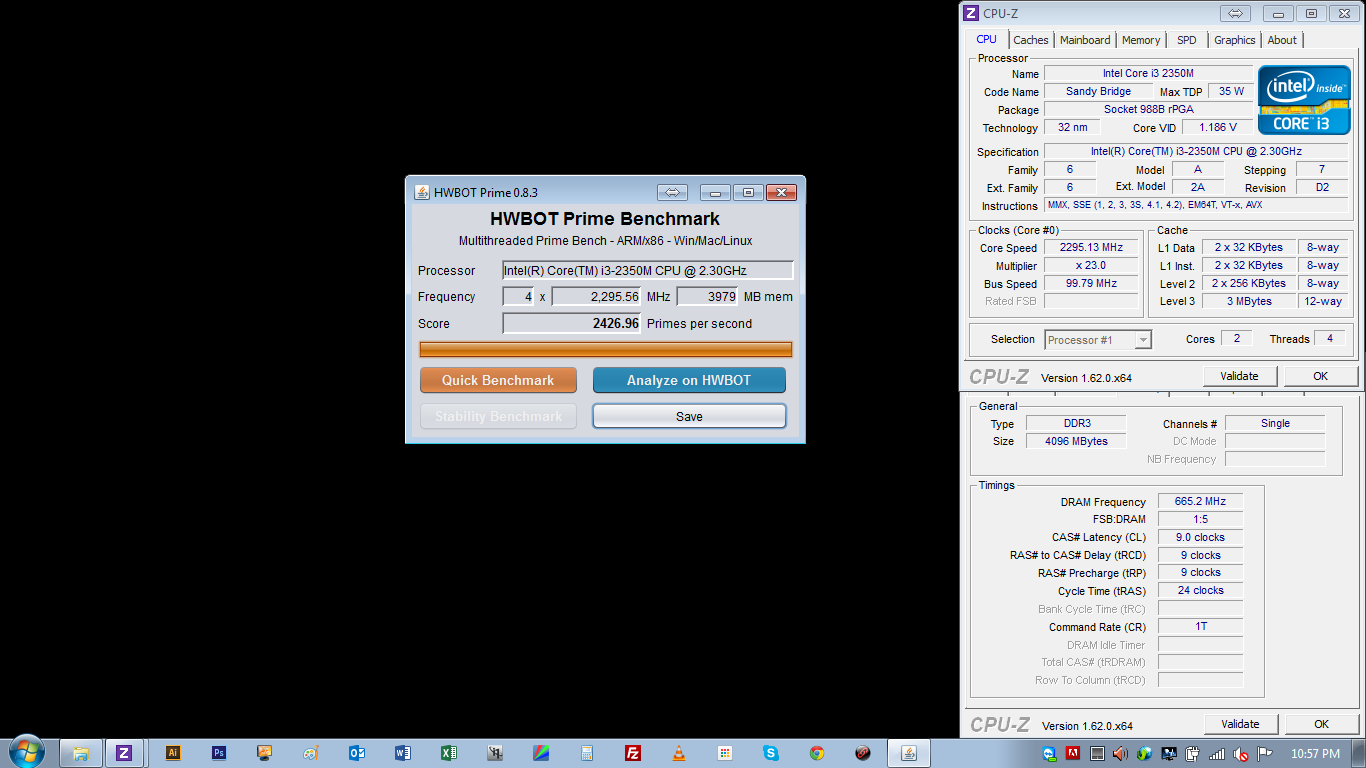Select the Multiplier value x 23.0

coord(1092,266)
